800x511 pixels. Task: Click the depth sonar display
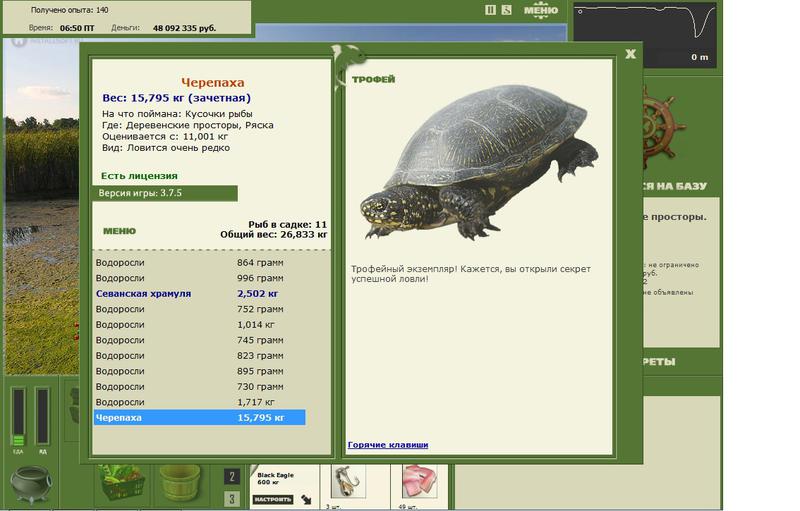click(645, 35)
